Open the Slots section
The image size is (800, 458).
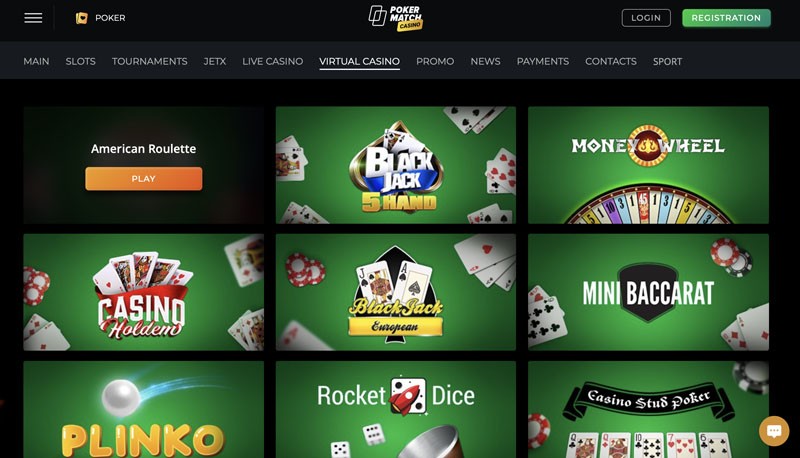(81, 61)
